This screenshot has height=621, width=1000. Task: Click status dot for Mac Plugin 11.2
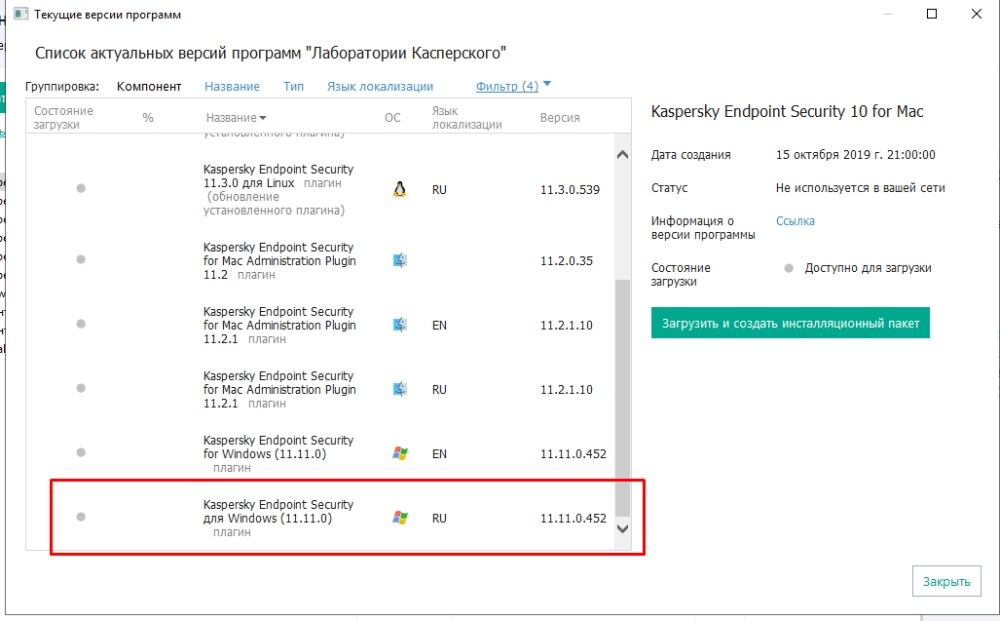point(81,259)
